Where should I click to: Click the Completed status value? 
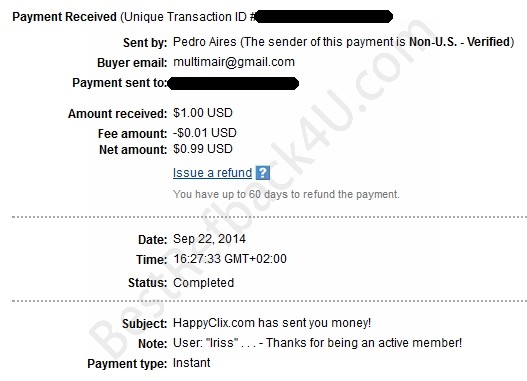click(203, 283)
